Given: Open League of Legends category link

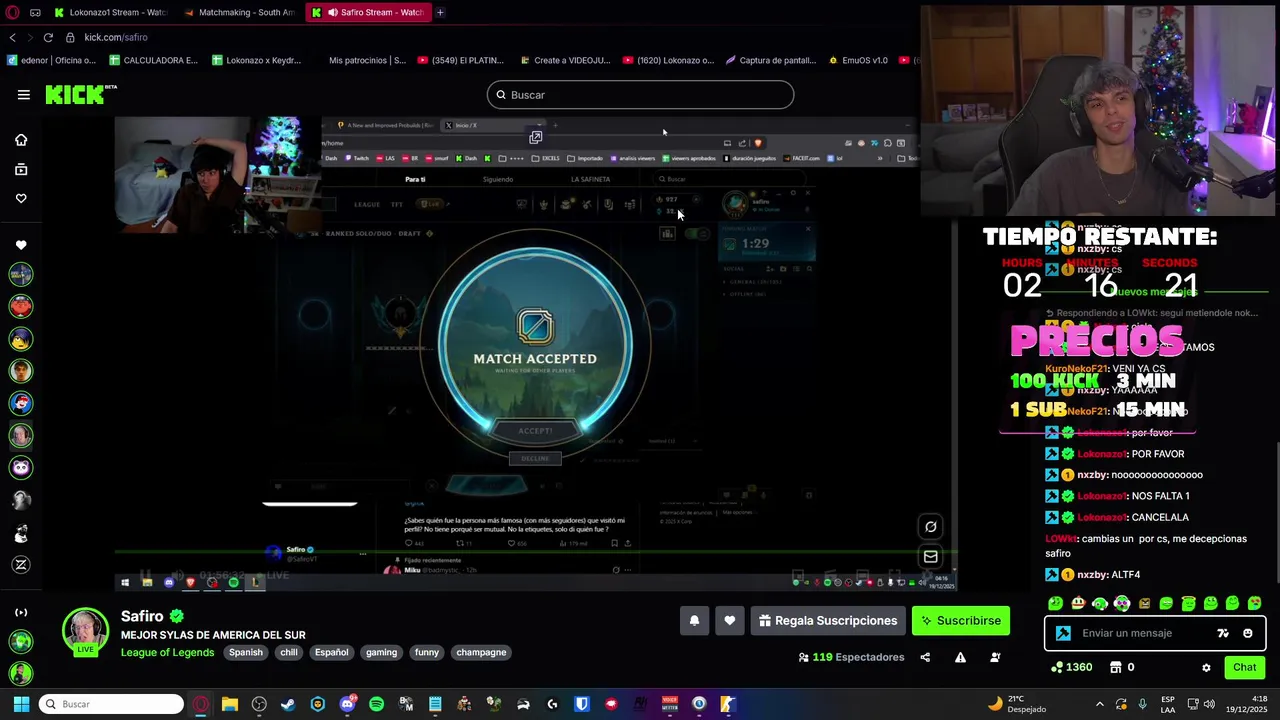Looking at the screenshot, I should (167, 652).
